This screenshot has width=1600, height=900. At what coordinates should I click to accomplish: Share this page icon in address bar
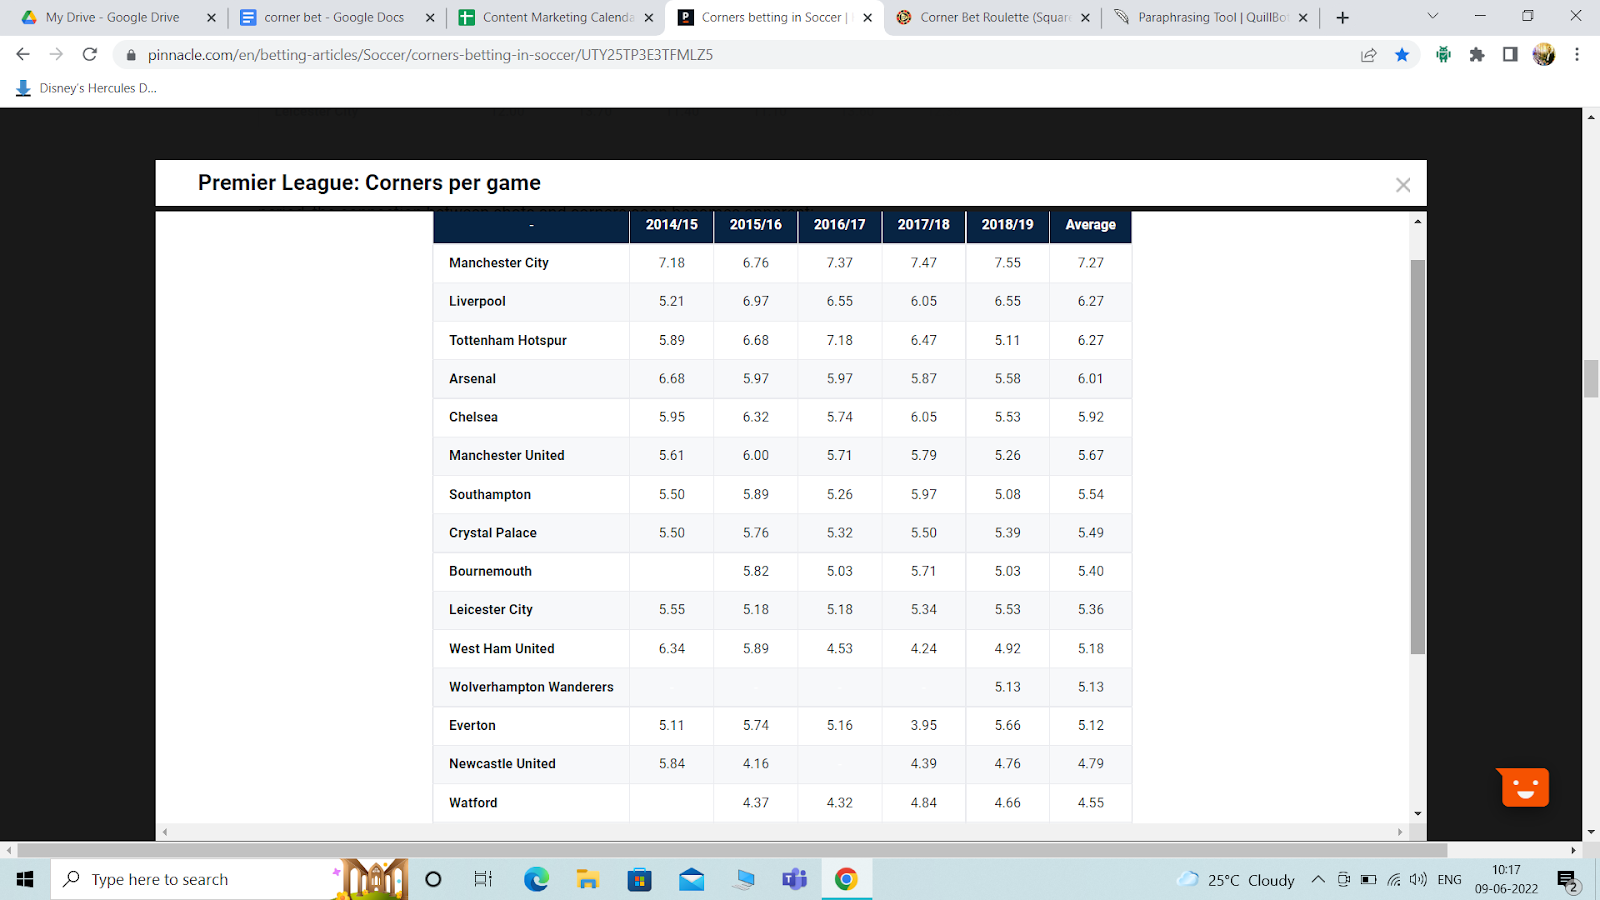click(x=1368, y=55)
